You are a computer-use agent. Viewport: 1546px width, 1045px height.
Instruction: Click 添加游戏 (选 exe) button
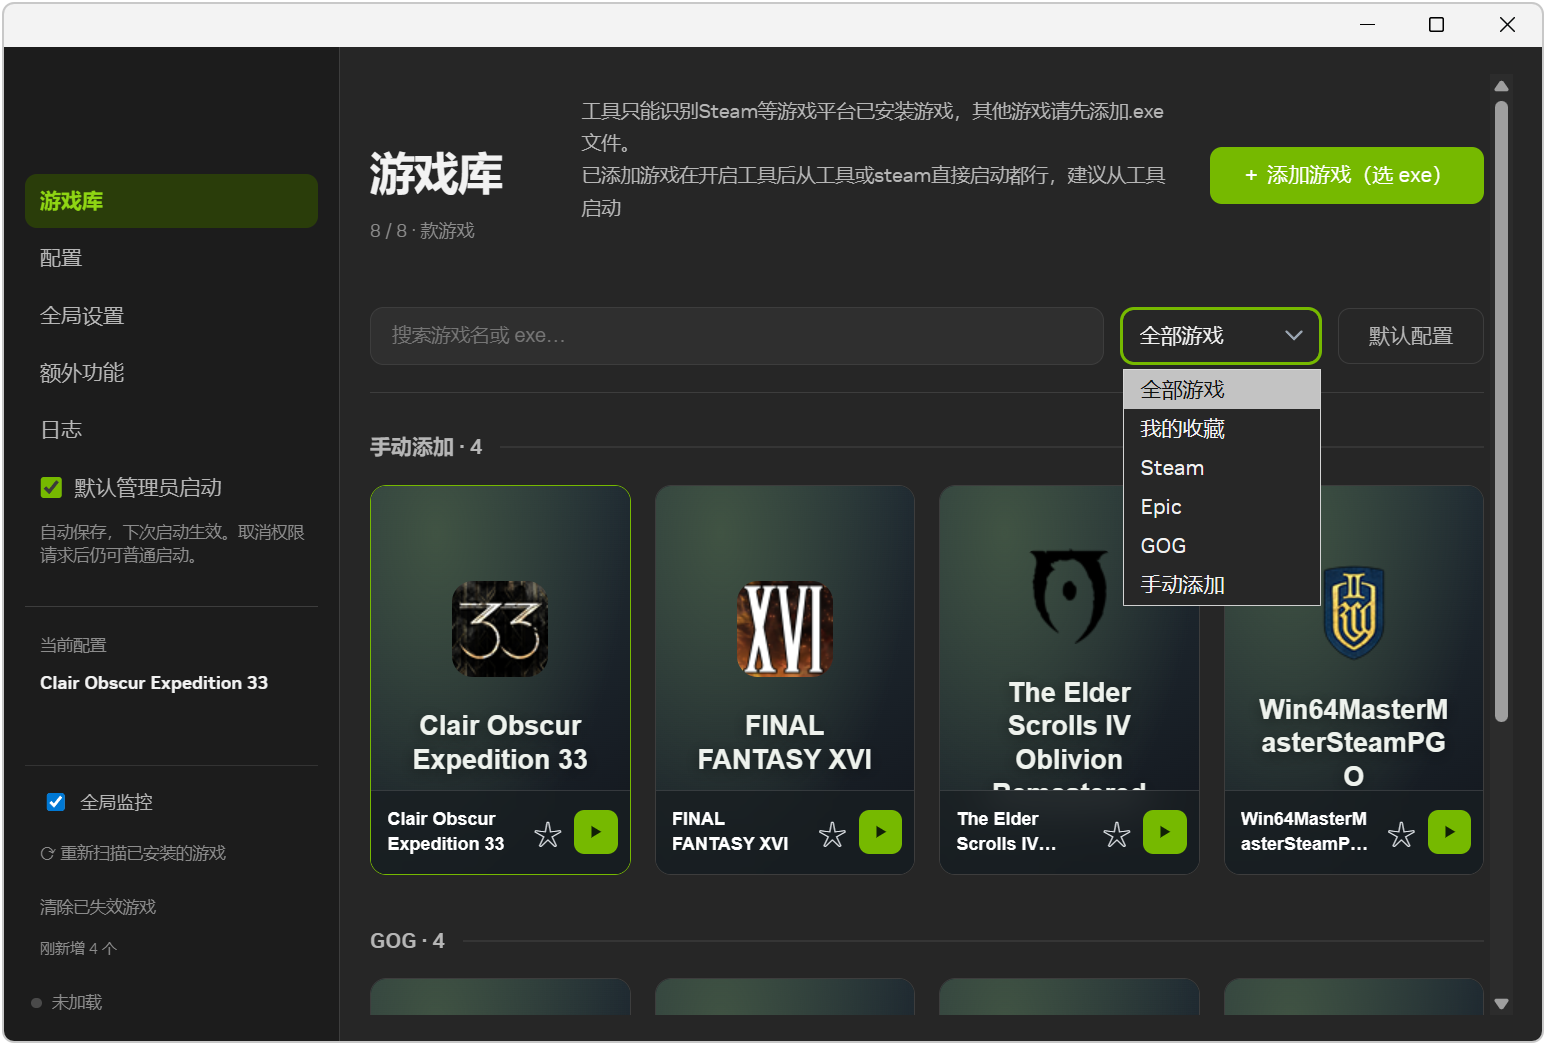pos(1346,175)
